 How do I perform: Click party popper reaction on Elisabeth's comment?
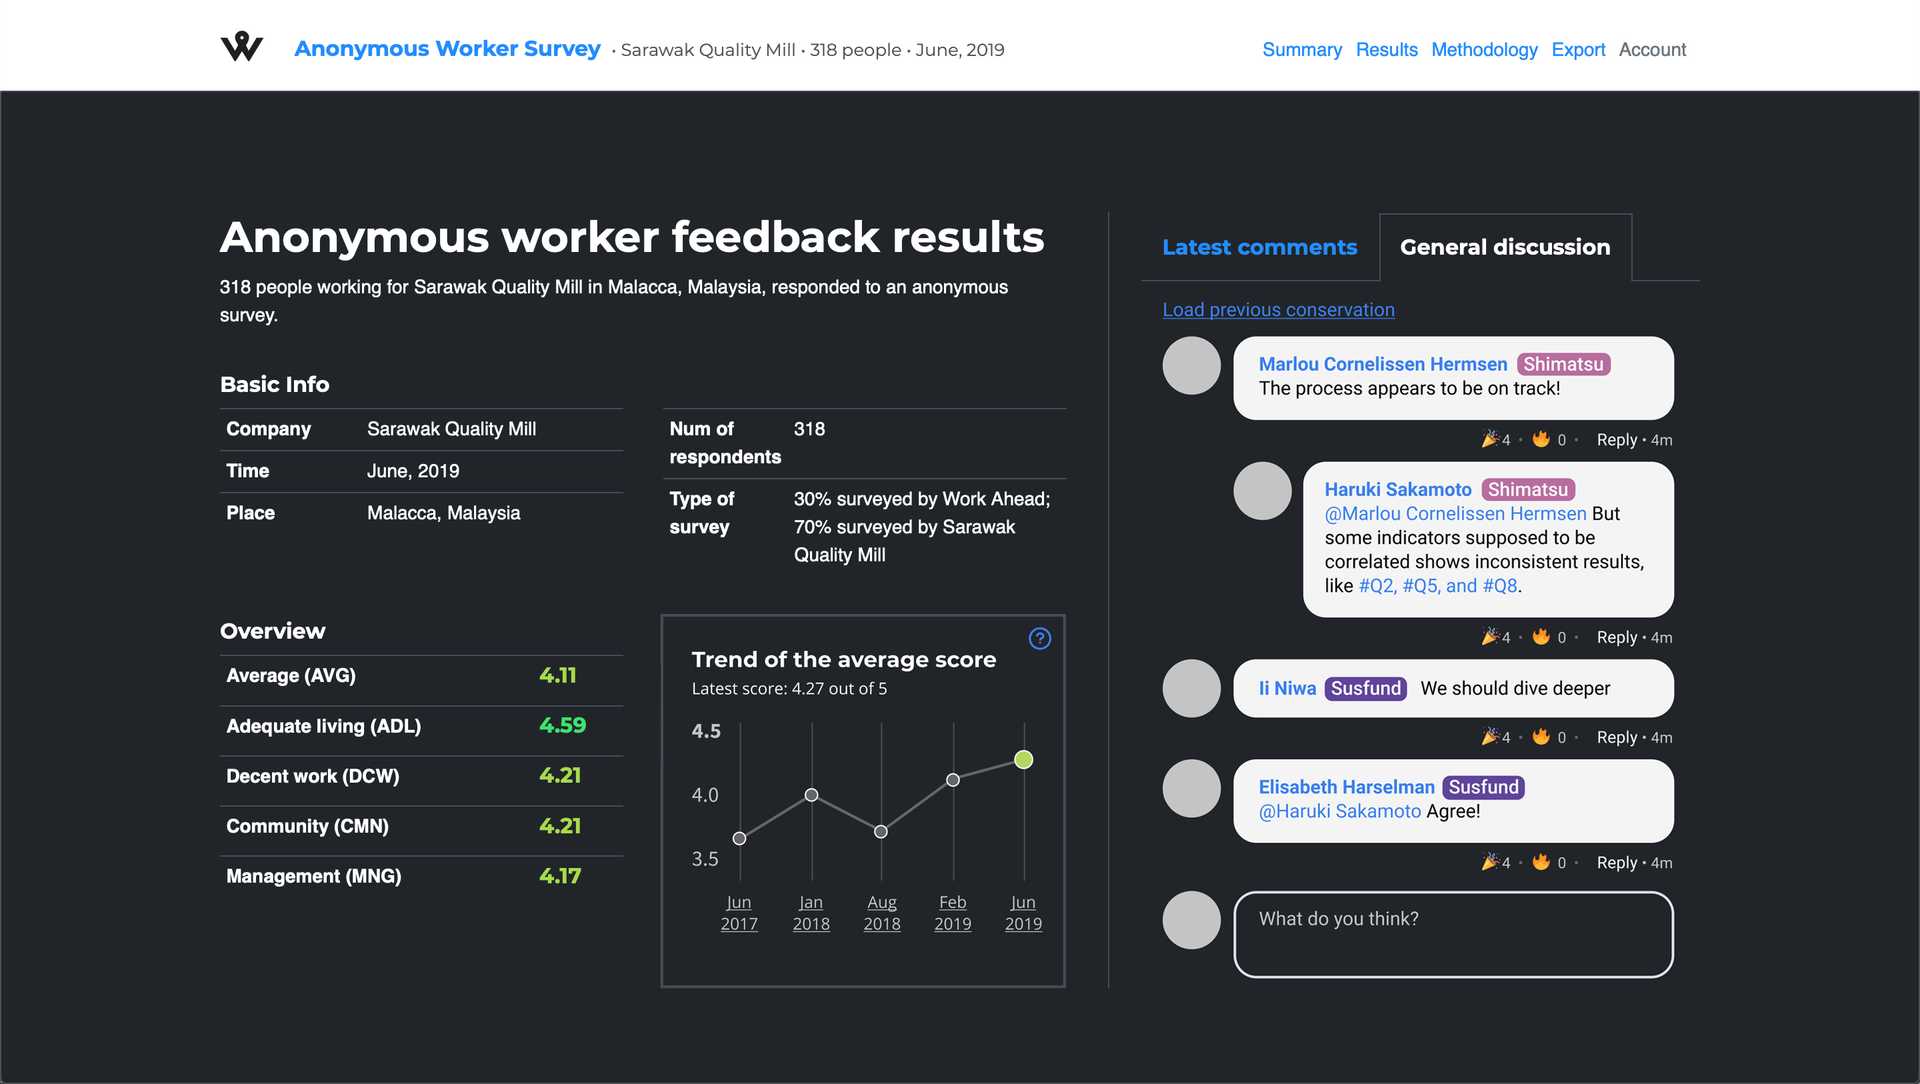click(x=1490, y=861)
